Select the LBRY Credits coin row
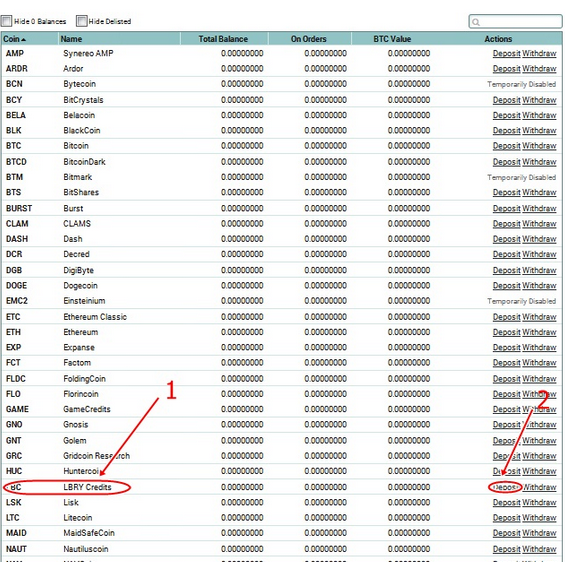Viewport: 565px width, 562px height. click(x=282, y=487)
